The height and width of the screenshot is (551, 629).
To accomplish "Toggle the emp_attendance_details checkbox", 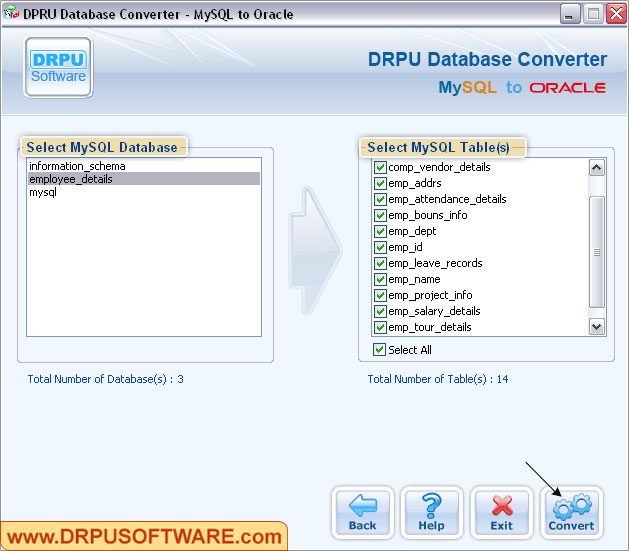I will (x=380, y=199).
